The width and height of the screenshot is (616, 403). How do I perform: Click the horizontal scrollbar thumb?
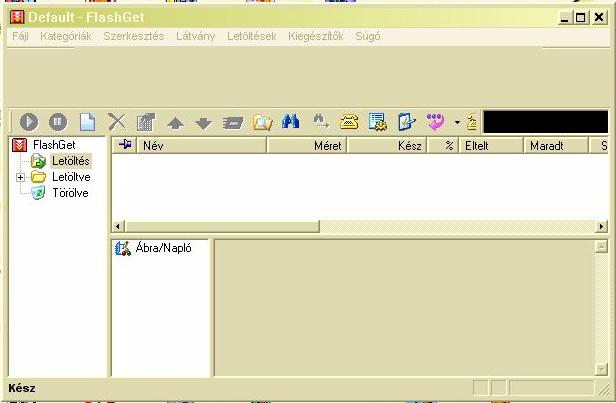click(222, 226)
